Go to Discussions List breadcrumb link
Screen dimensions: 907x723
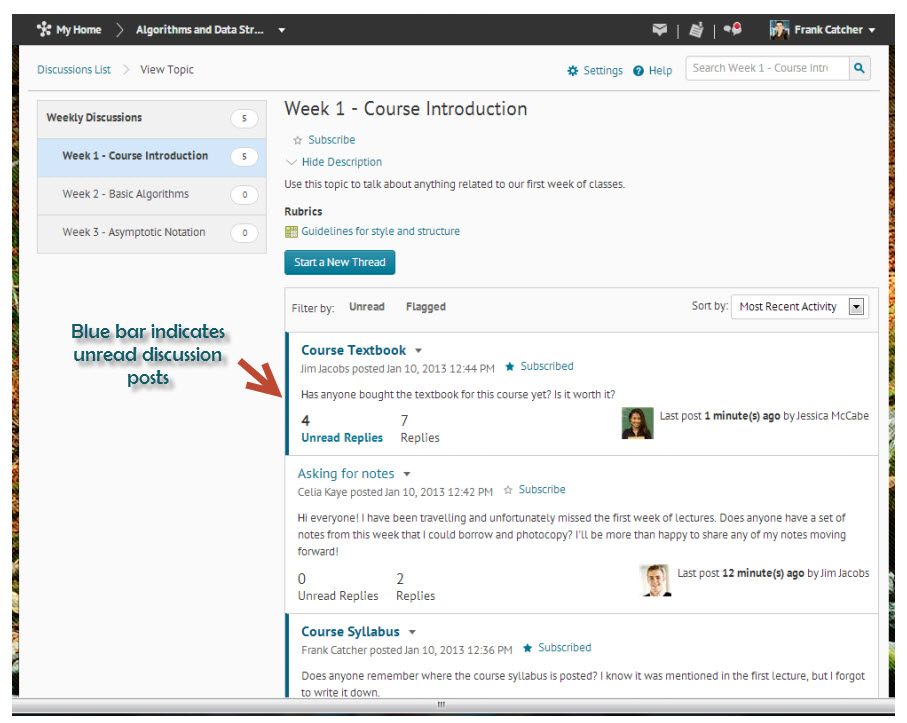74,70
